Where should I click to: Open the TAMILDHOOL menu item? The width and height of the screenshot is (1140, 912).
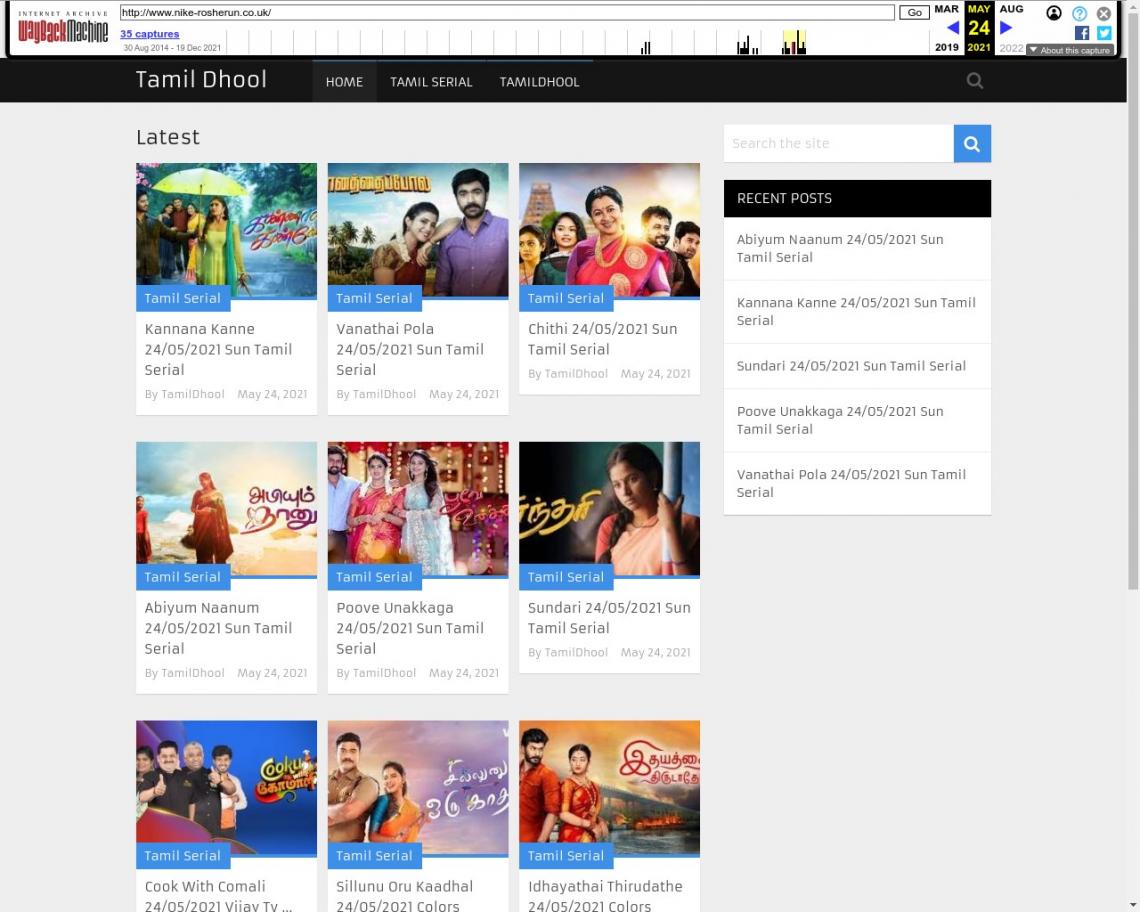pos(539,81)
